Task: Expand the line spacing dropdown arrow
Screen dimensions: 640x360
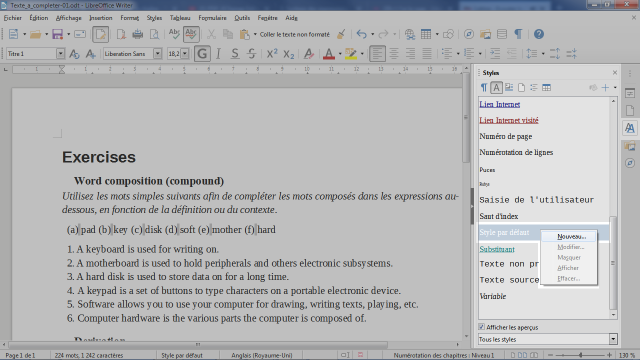Action: pos(543,54)
